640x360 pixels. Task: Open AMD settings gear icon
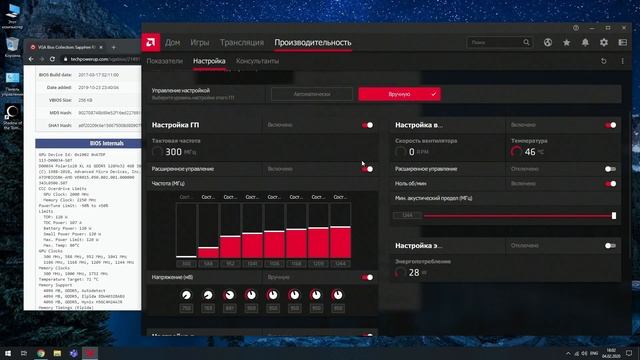604,42
